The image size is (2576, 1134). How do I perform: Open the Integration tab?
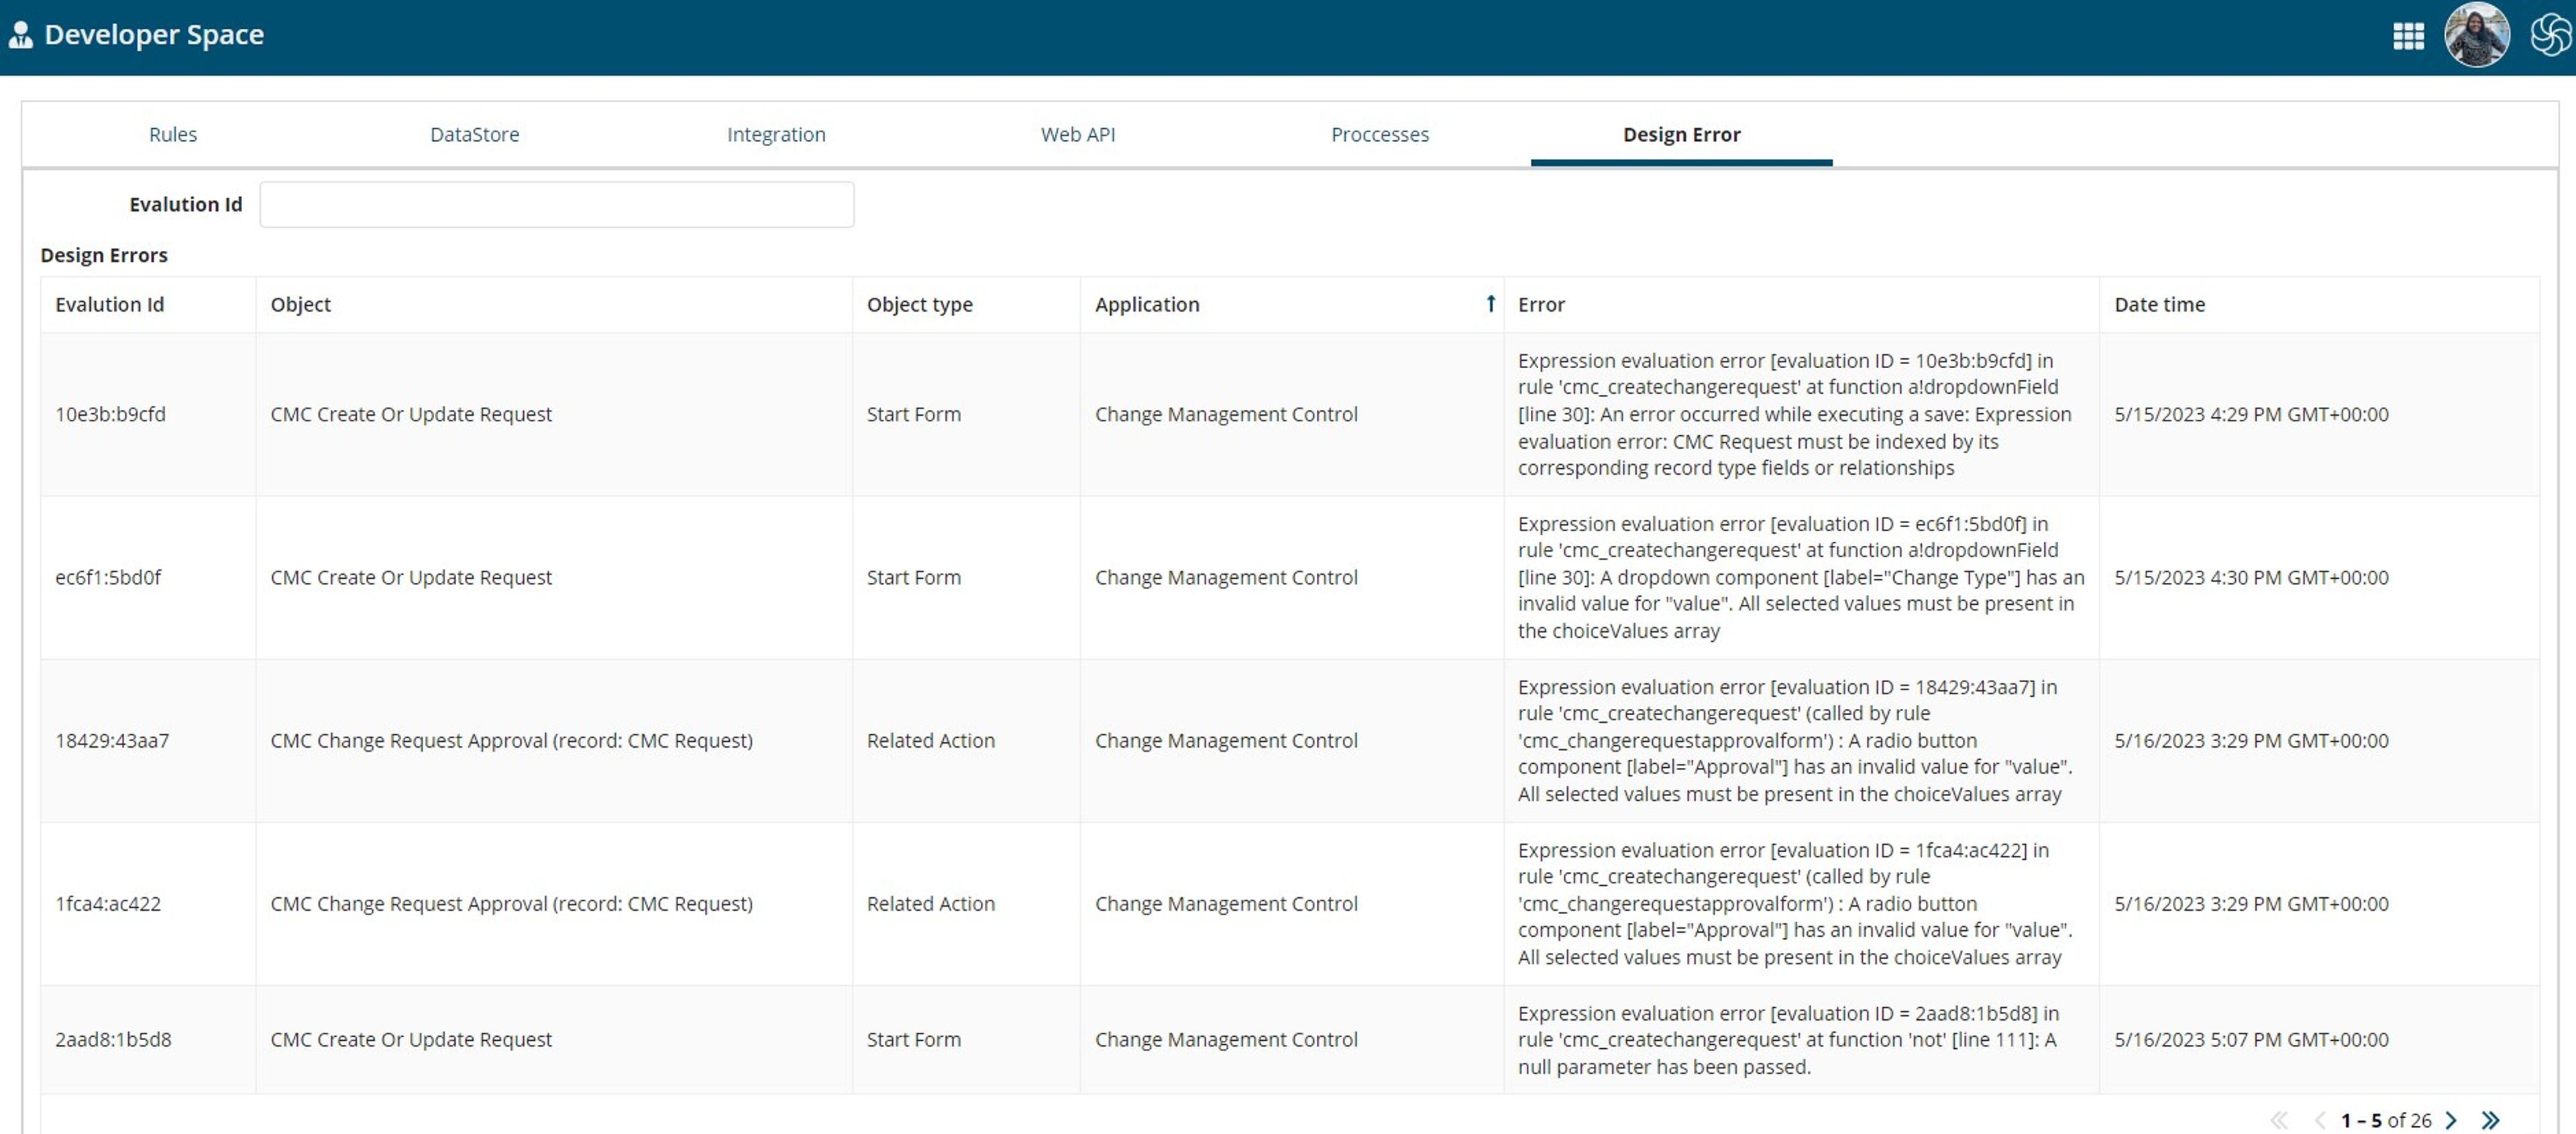(776, 134)
